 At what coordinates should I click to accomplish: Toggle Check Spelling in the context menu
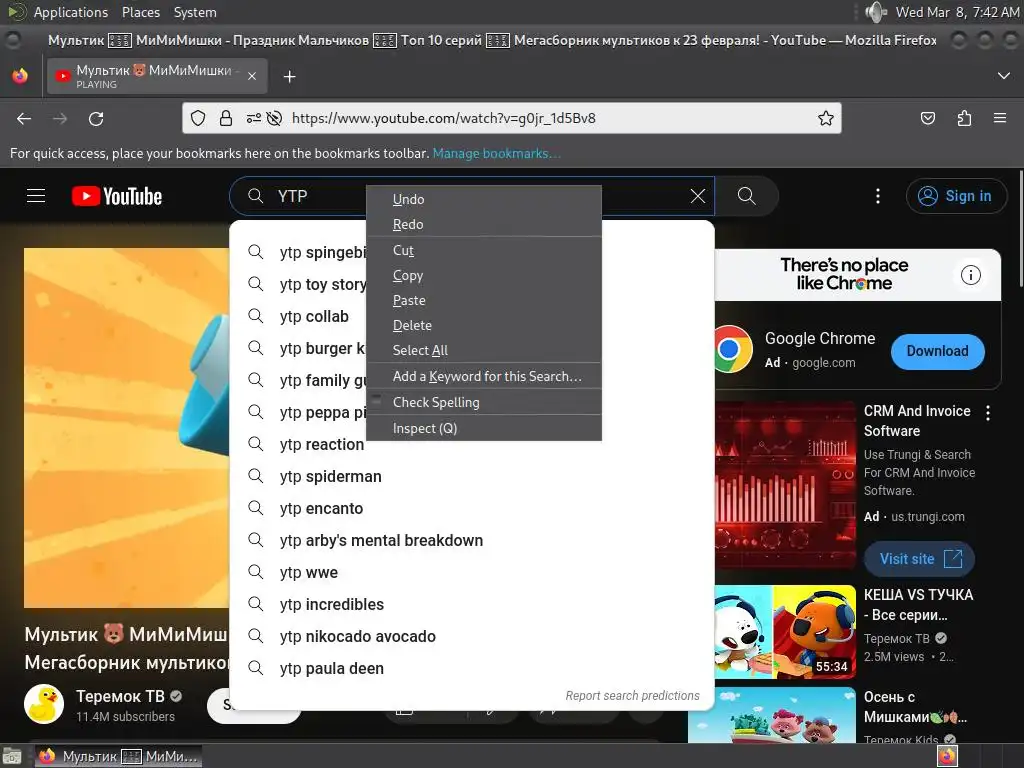[484, 402]
